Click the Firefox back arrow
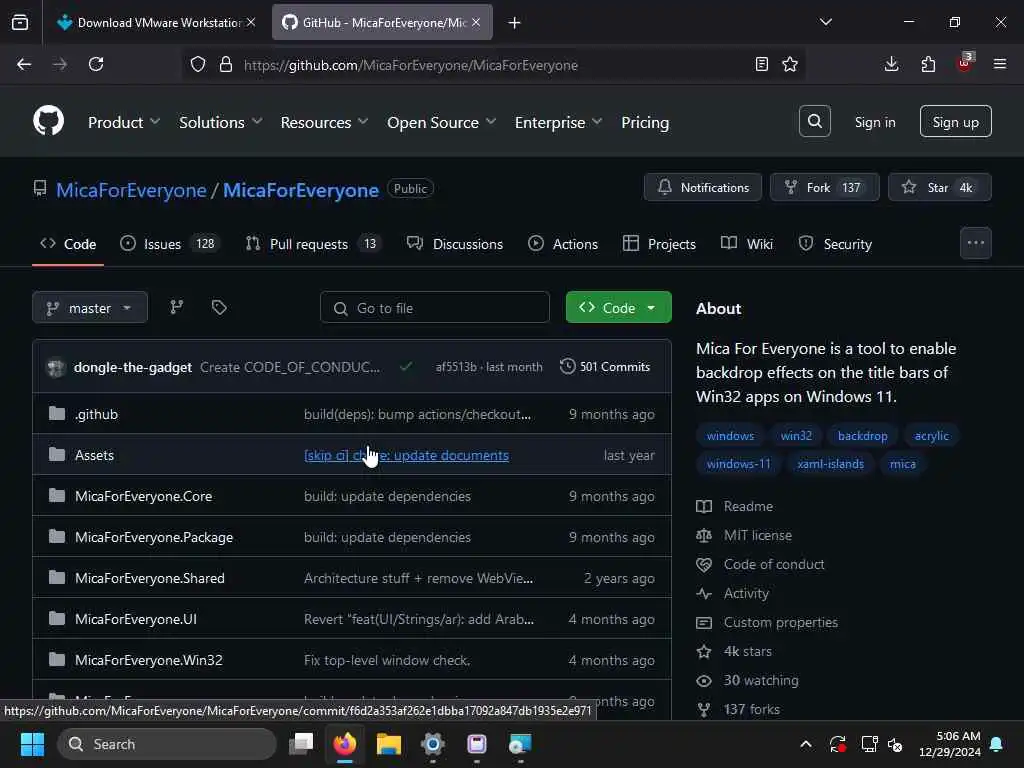The height and width of the screenshot is (768, 1024). click(x=24, y=65)
